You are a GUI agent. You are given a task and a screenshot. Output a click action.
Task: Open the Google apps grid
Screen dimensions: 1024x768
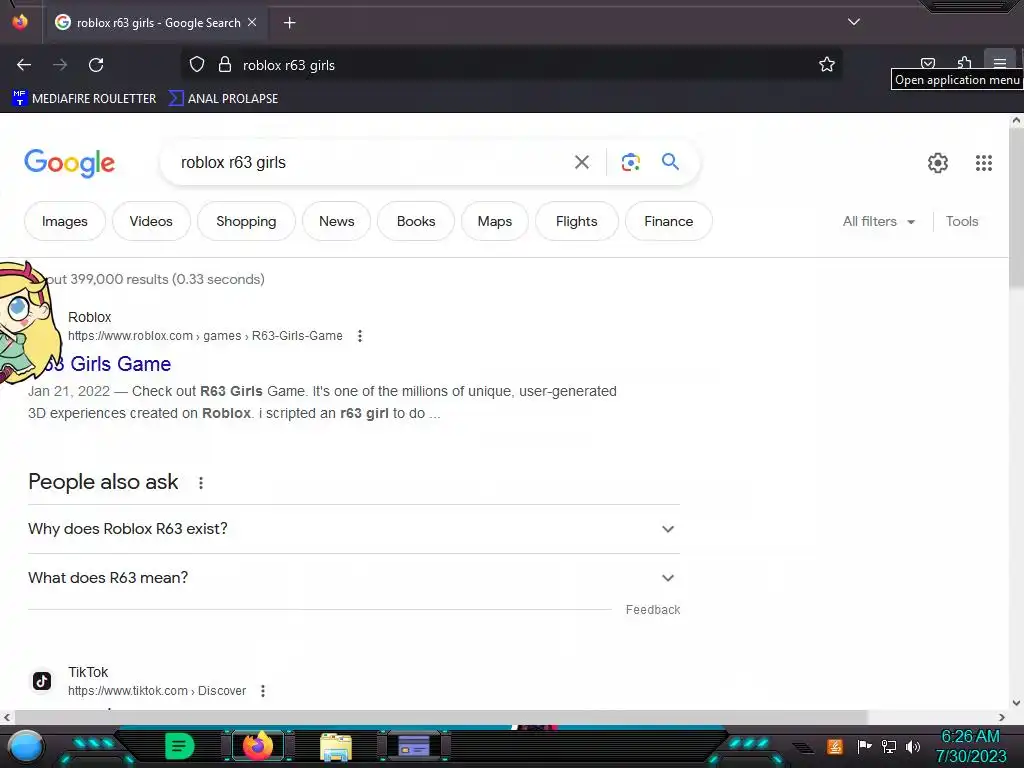(984, 163)
